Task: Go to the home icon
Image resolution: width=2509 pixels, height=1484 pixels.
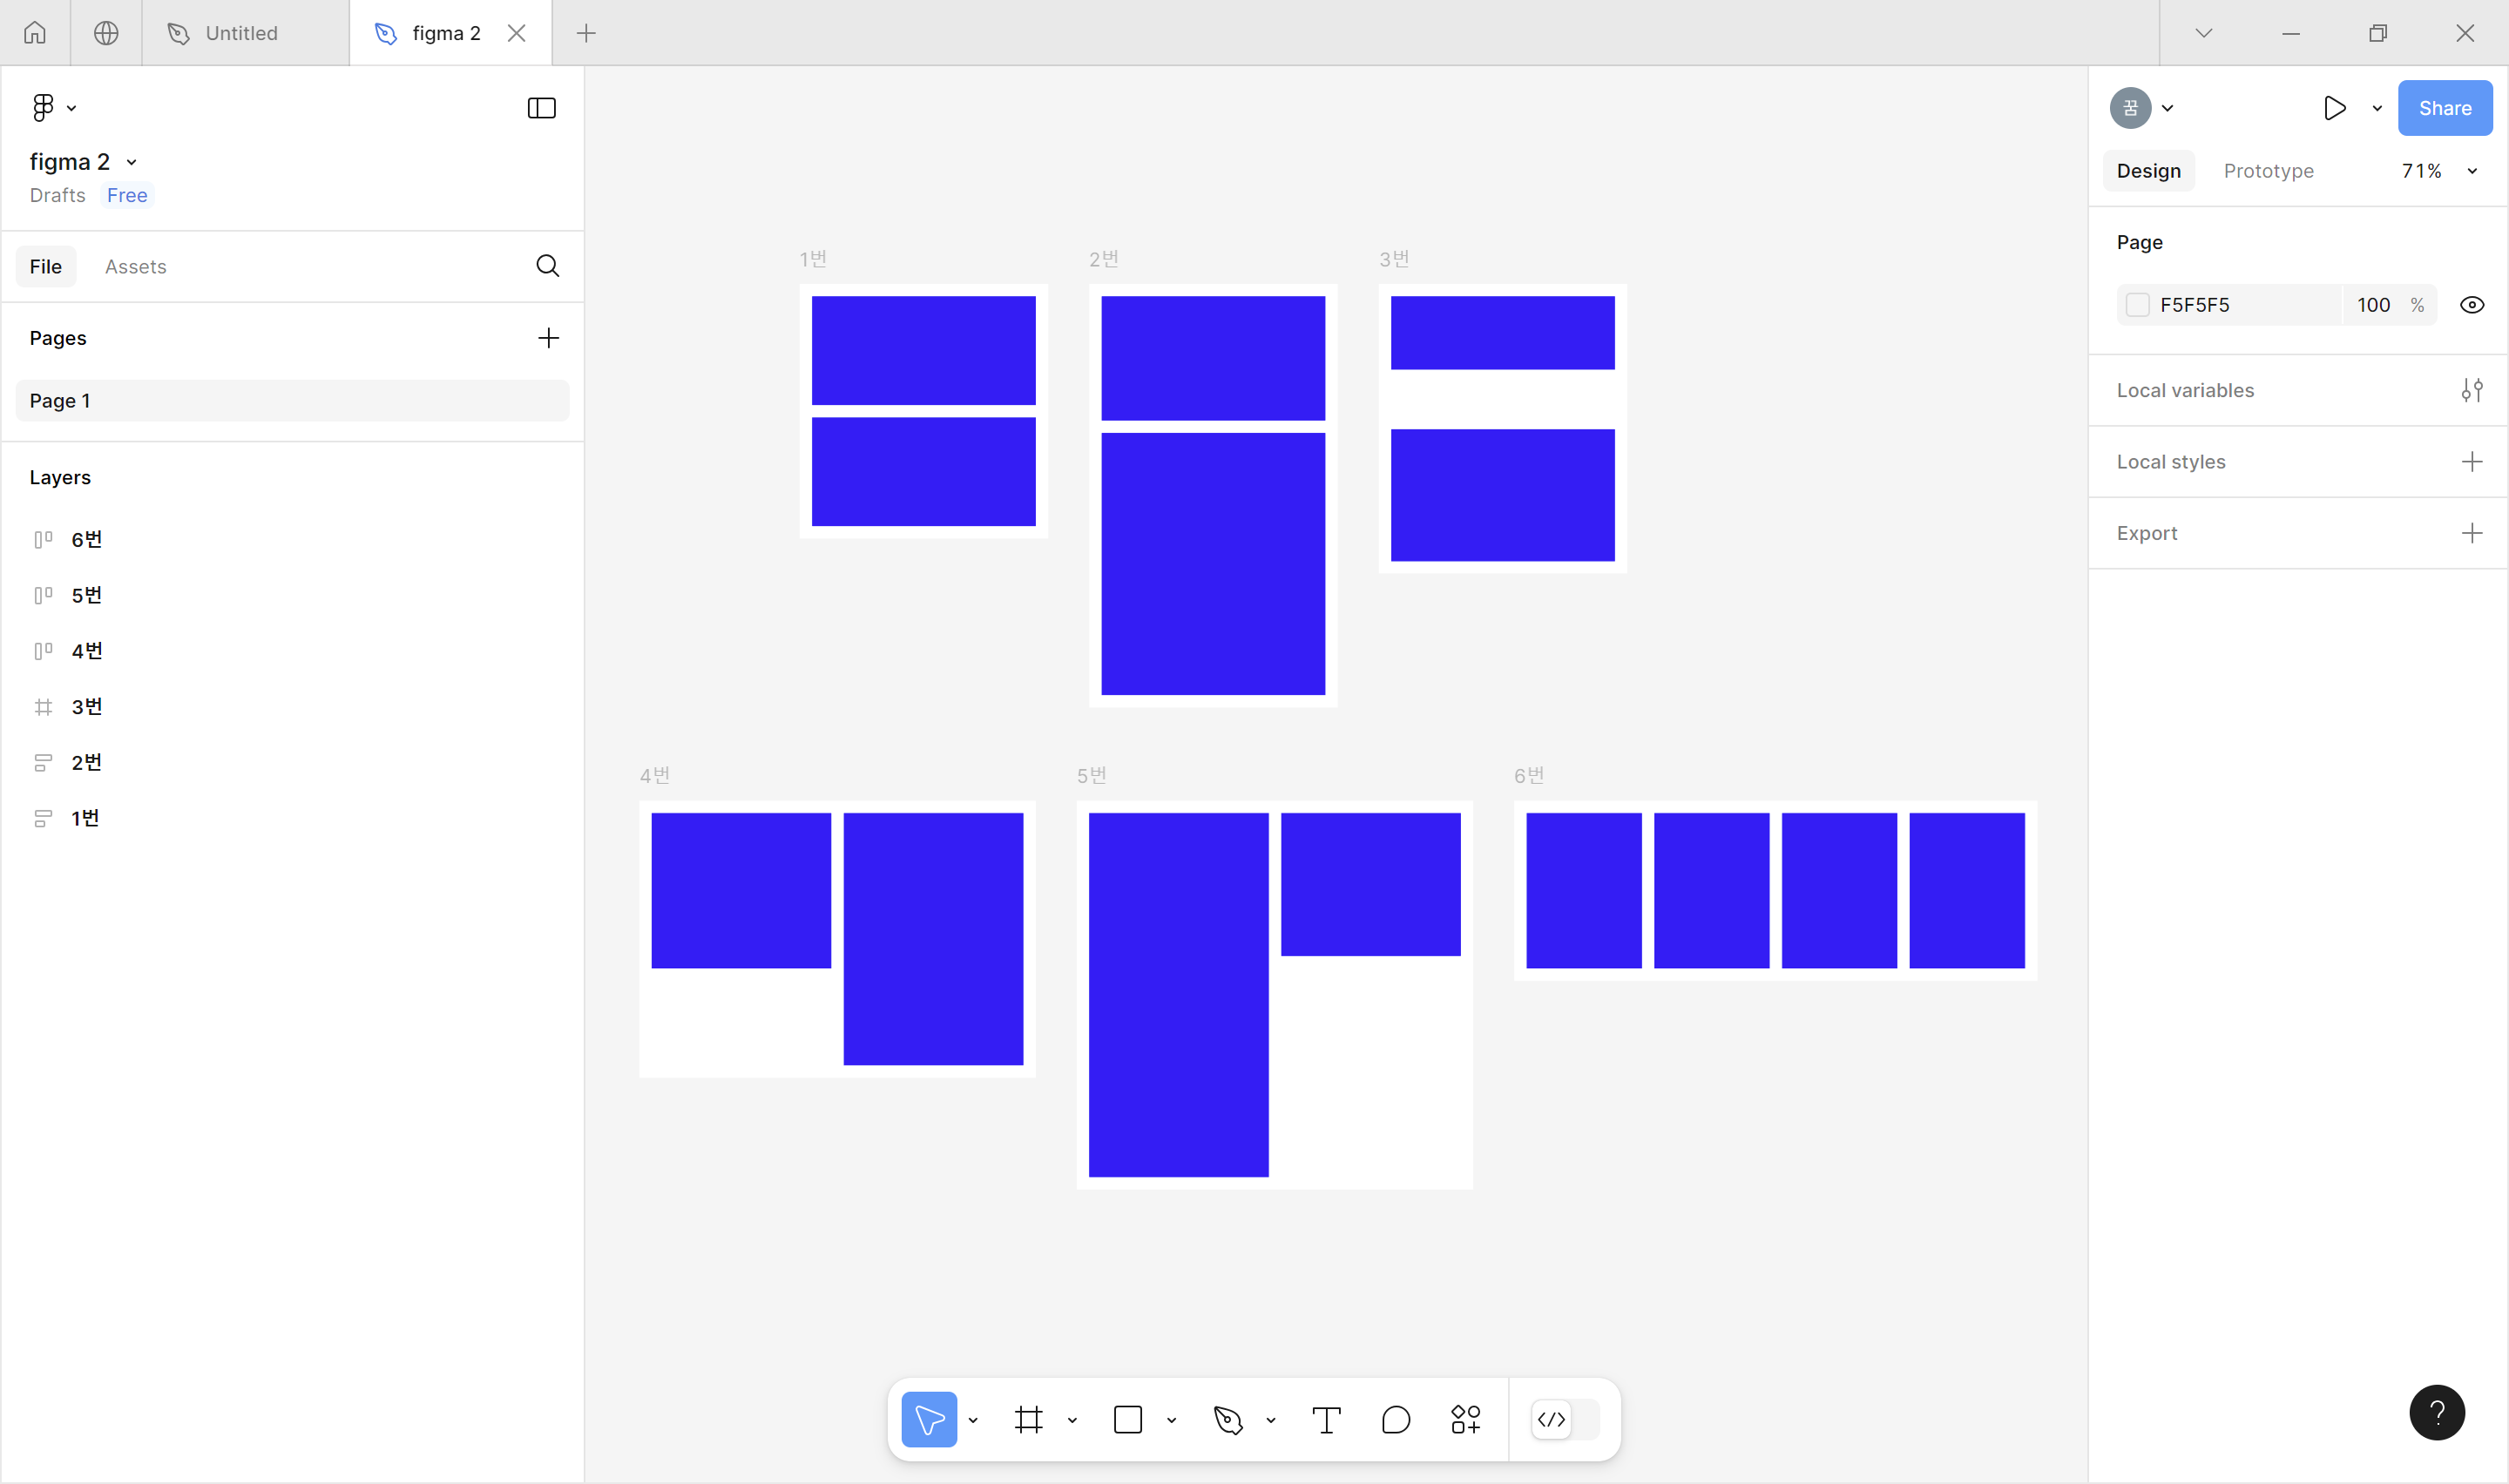Action: [x=35, y=33]
